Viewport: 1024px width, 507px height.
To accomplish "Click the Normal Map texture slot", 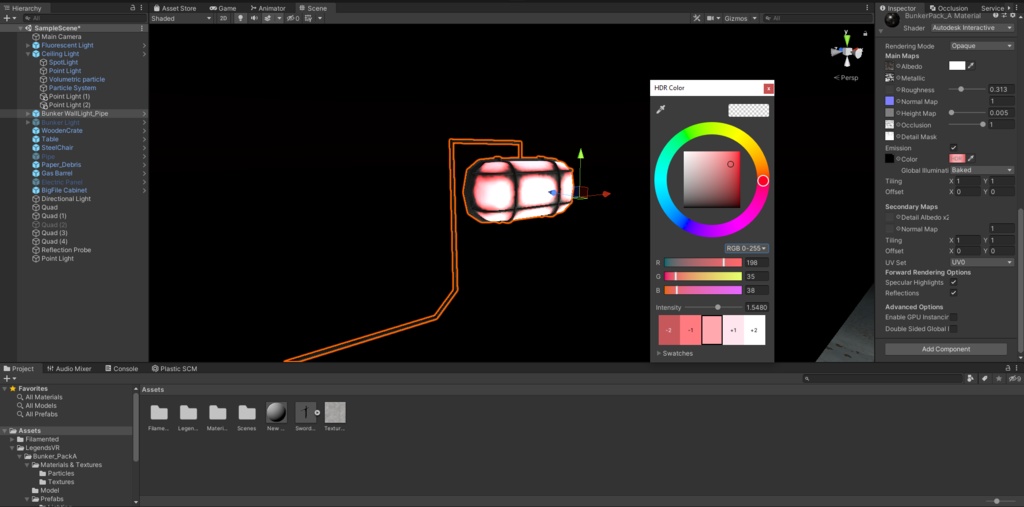I will point(889,101).
